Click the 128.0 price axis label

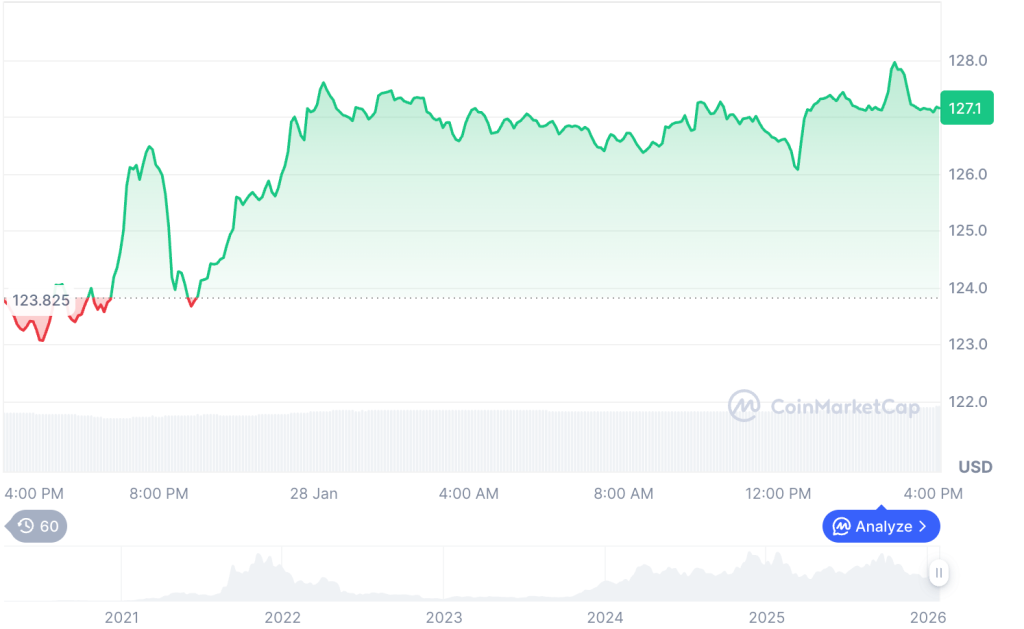(968, 61)
